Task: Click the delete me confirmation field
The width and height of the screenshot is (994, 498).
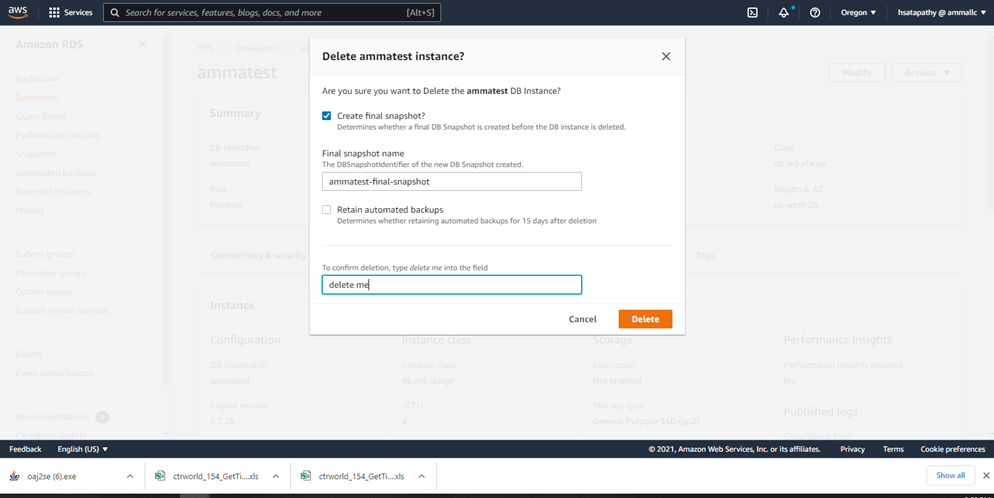Action: [x=451, y=285]
